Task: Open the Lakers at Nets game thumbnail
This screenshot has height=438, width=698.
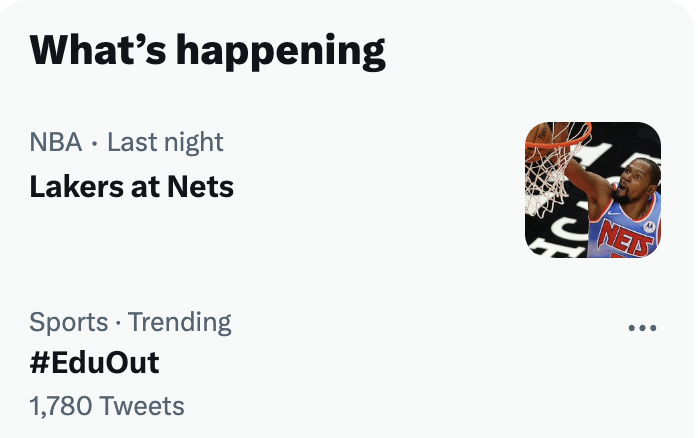Action: pyautogui.click(x=593, y=190)
